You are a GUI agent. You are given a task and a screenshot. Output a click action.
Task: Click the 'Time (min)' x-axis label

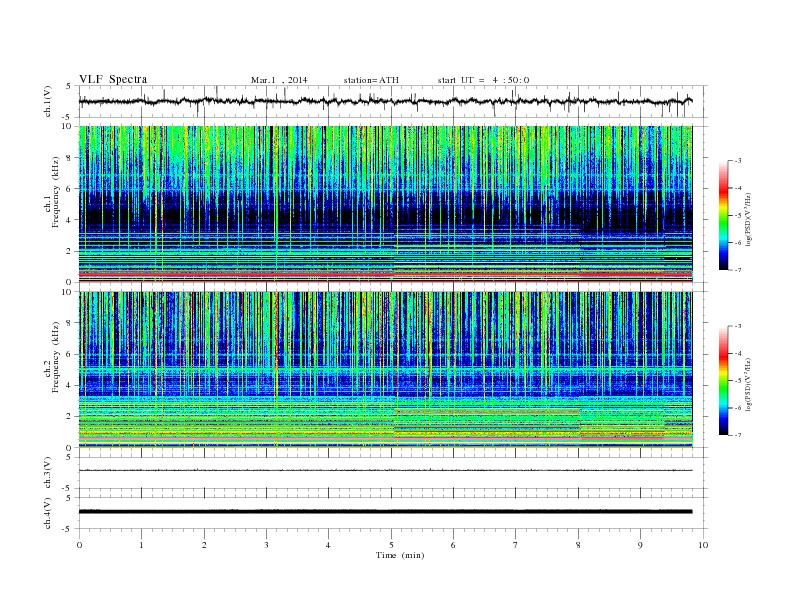click(x=400, y=555)
